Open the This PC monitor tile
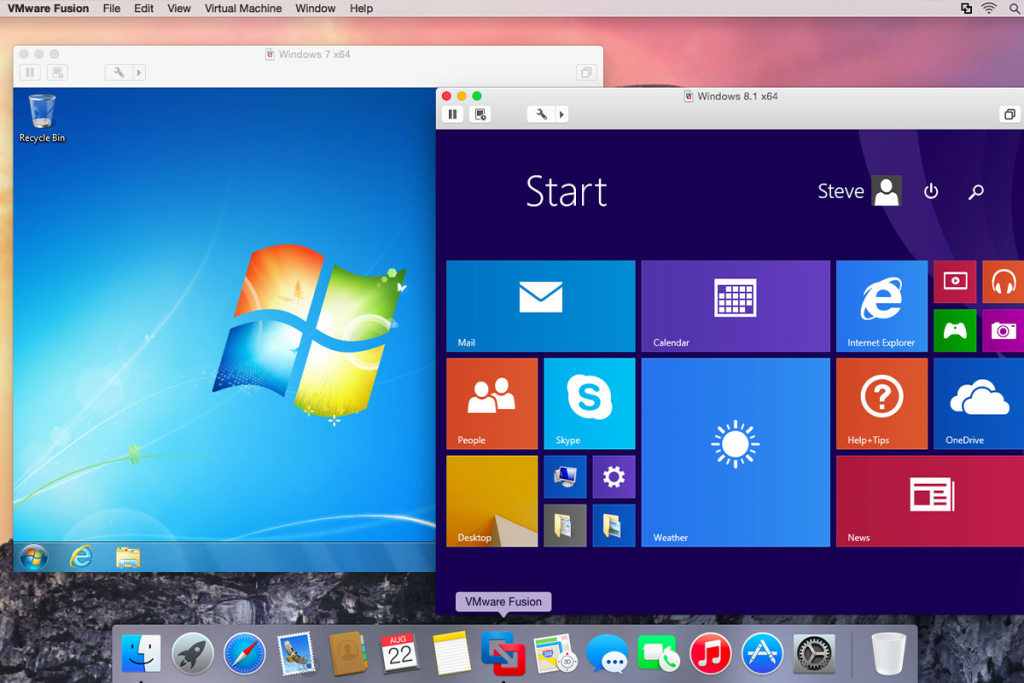The height and width of the screenshot is (683, 1024). pos(565,477)
